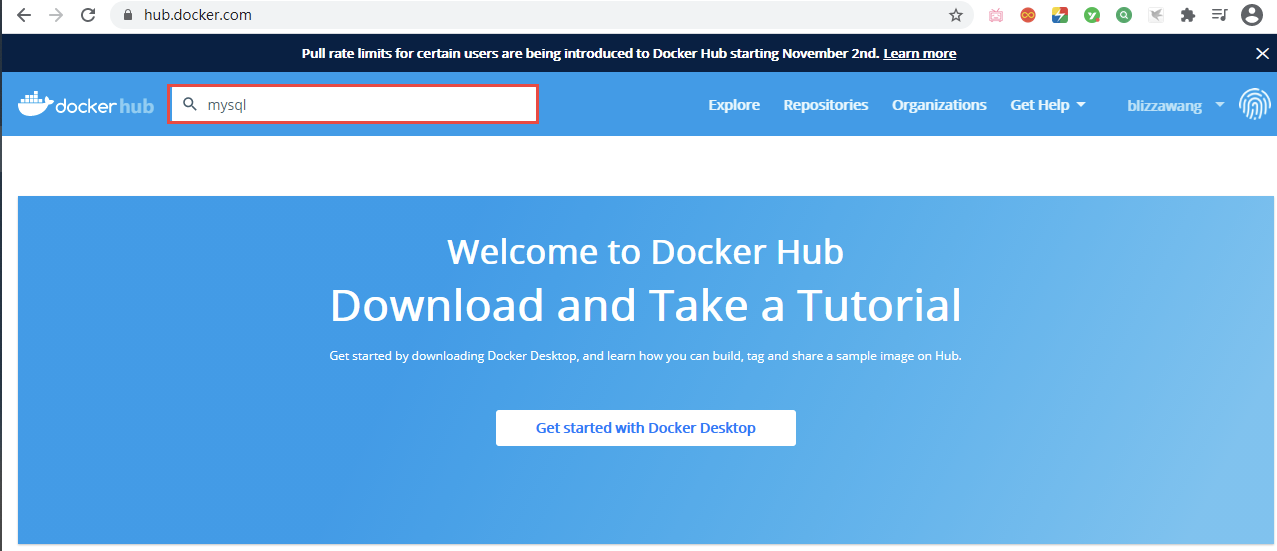Open the media control music-note icon
The image size is (1277, 551).
pos(1218,15)
